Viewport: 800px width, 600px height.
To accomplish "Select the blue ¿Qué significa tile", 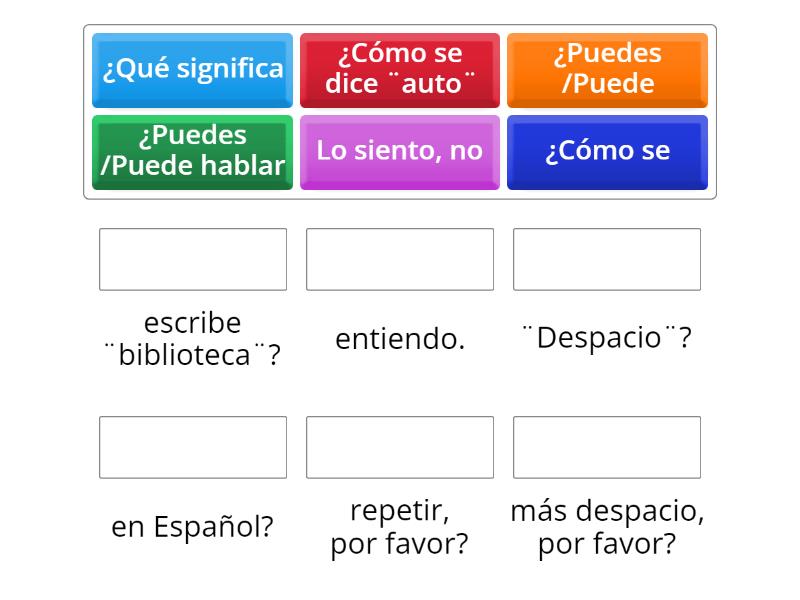I will pyautogui.click(x=192, y=69).
